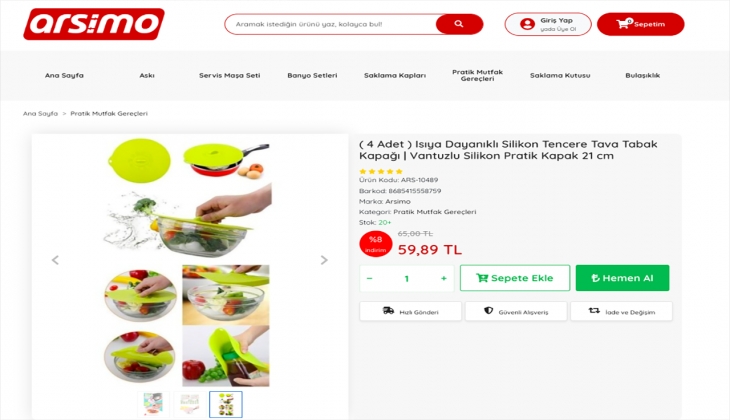
Task: Click the quantity number field
Action: point(406,278)
